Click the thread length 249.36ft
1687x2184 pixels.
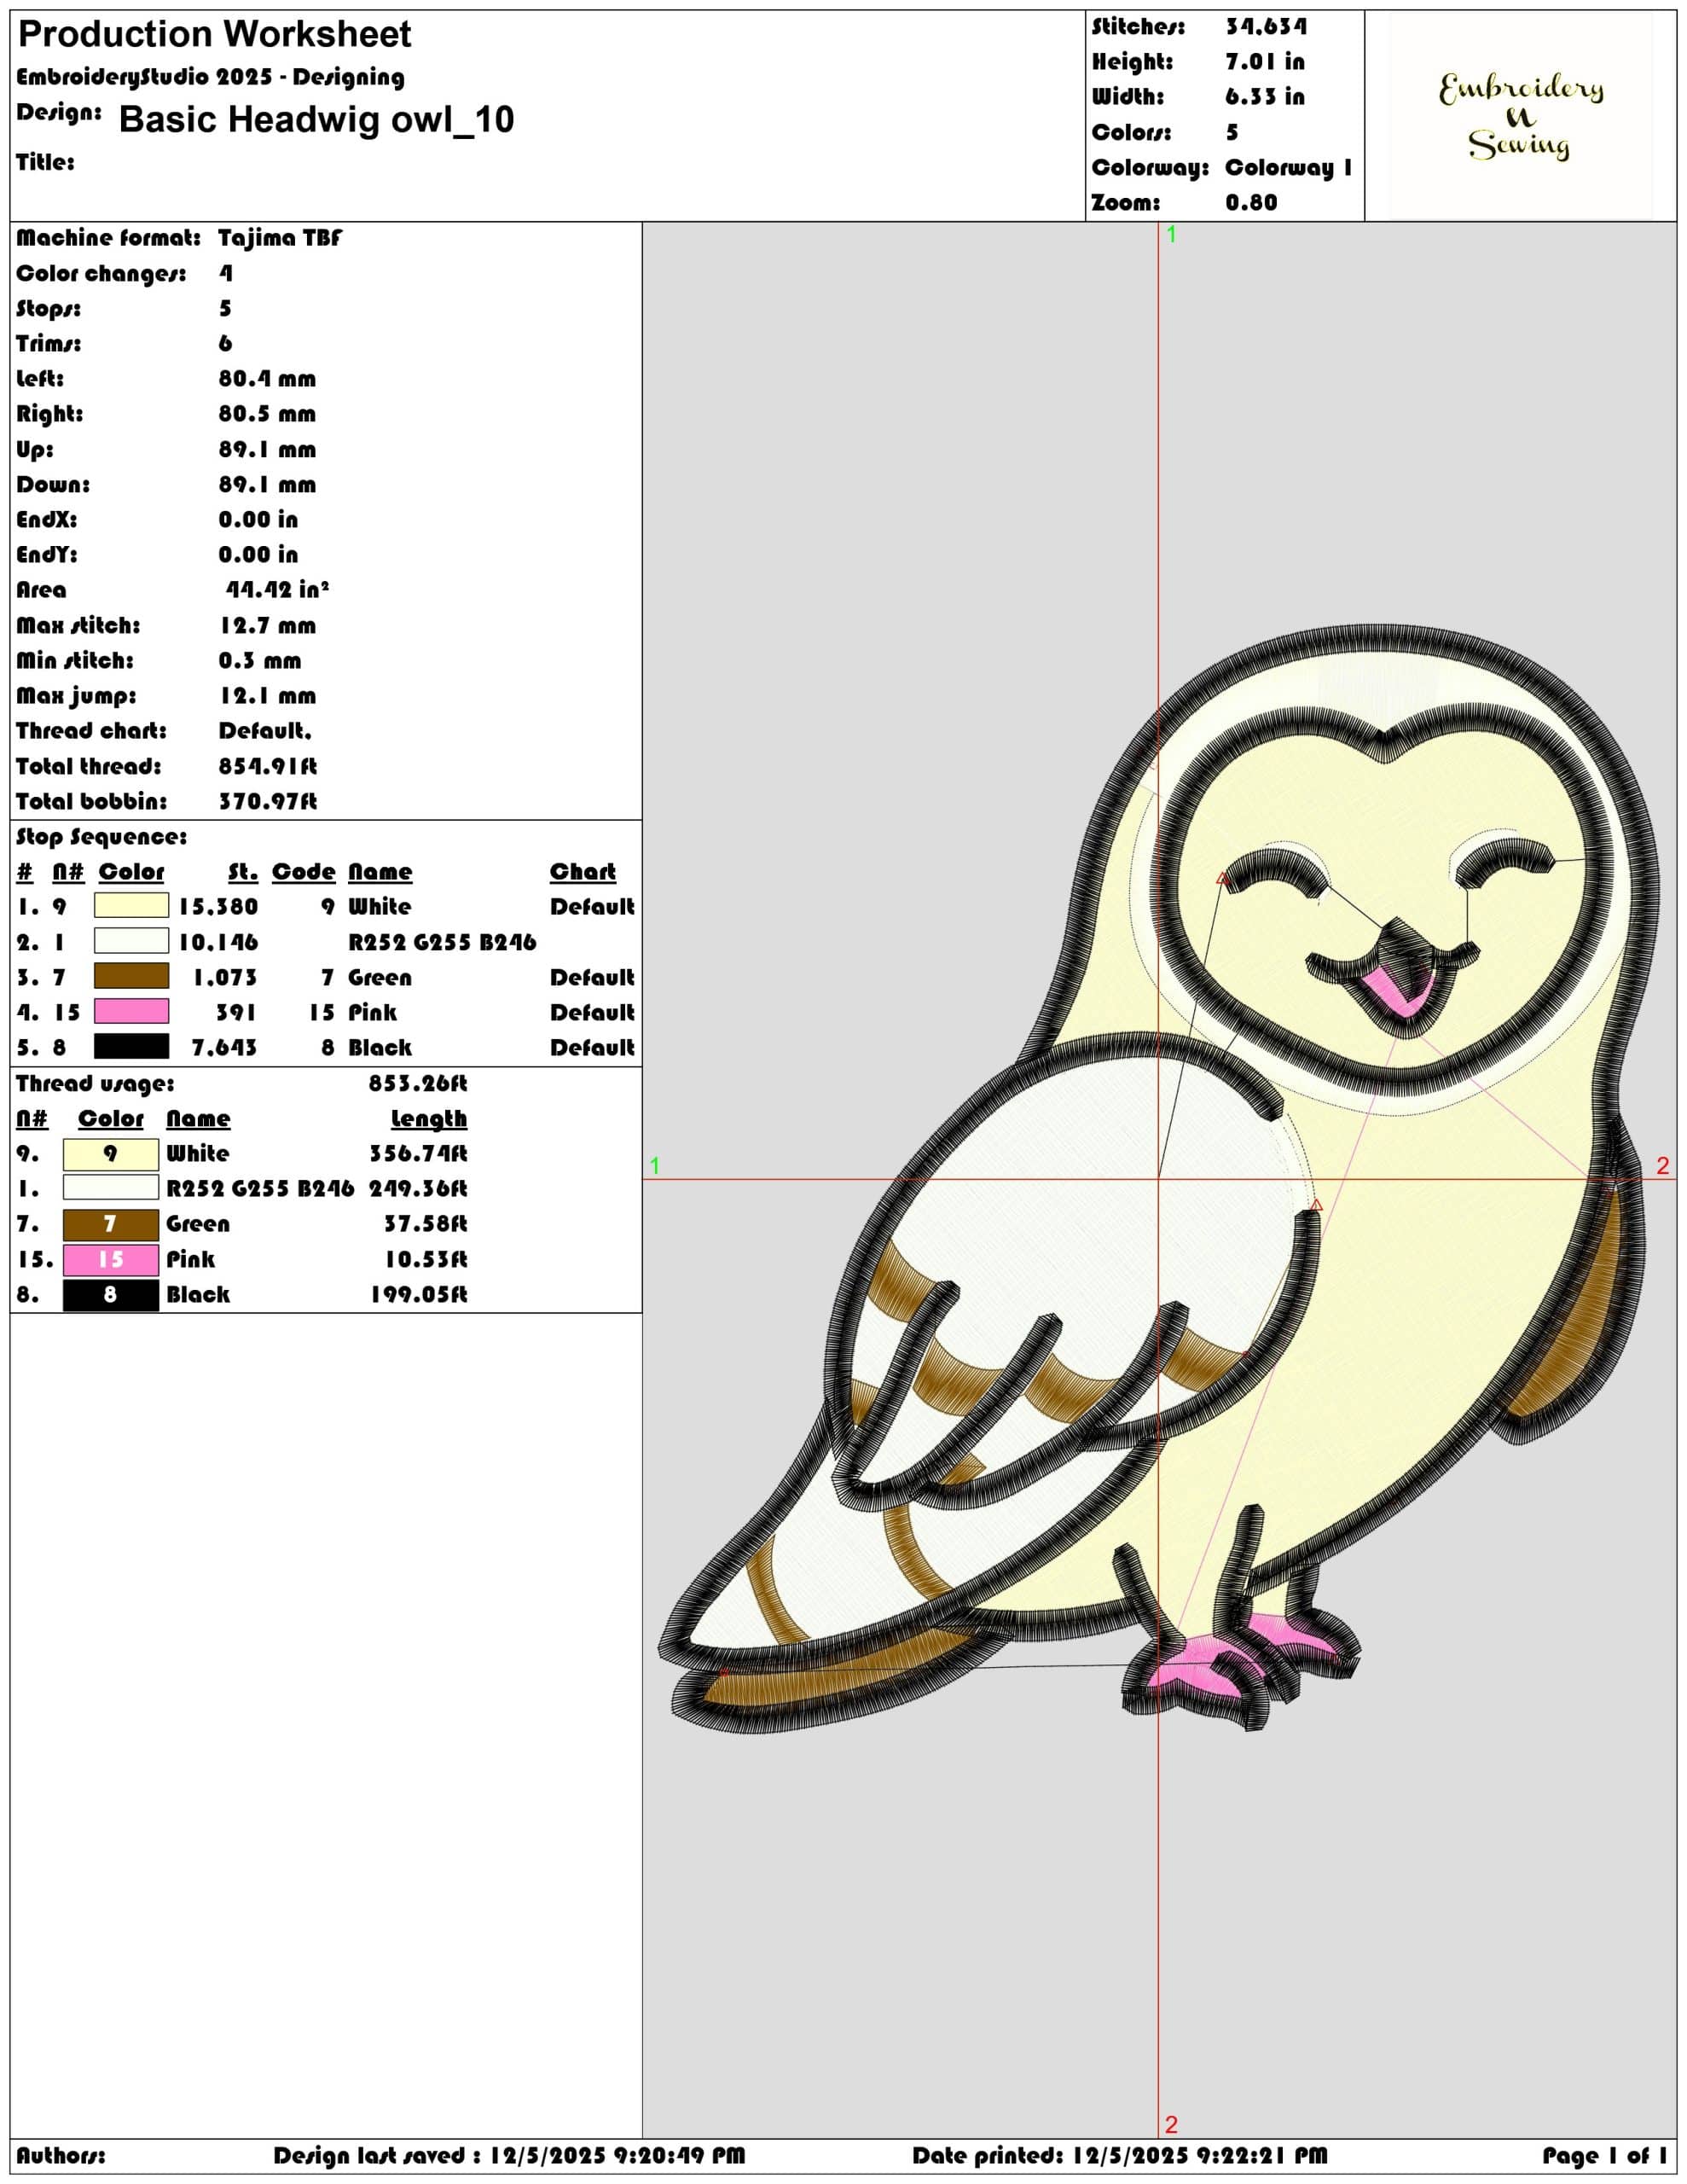click(x=418, y=1189)
